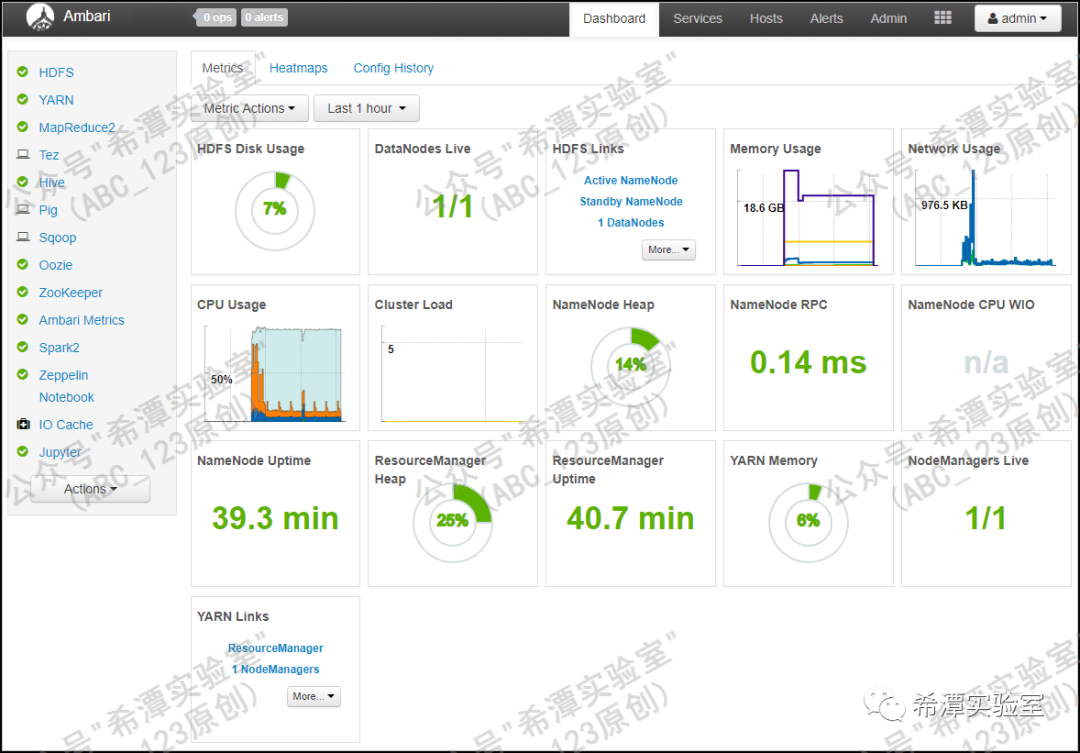Expand the More menu in HDFS Links
Viewport: 1080px width, 753px height.
coord(668,249)
